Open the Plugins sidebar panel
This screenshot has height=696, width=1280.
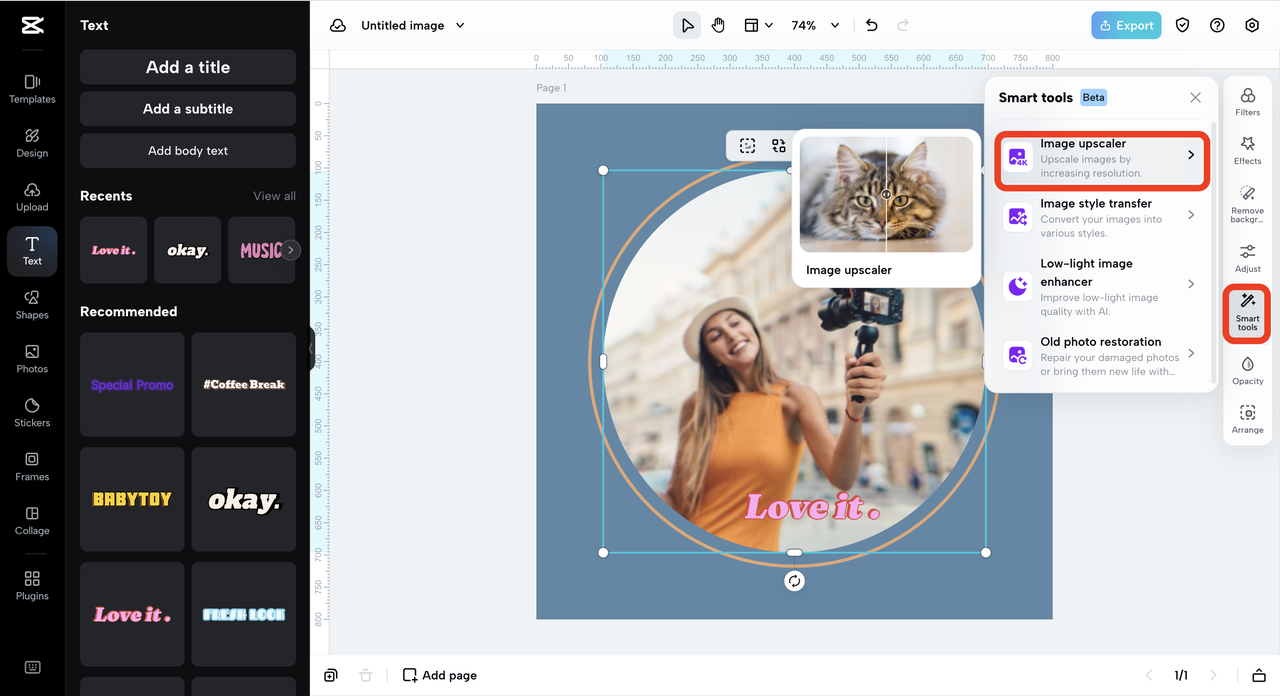32,585
